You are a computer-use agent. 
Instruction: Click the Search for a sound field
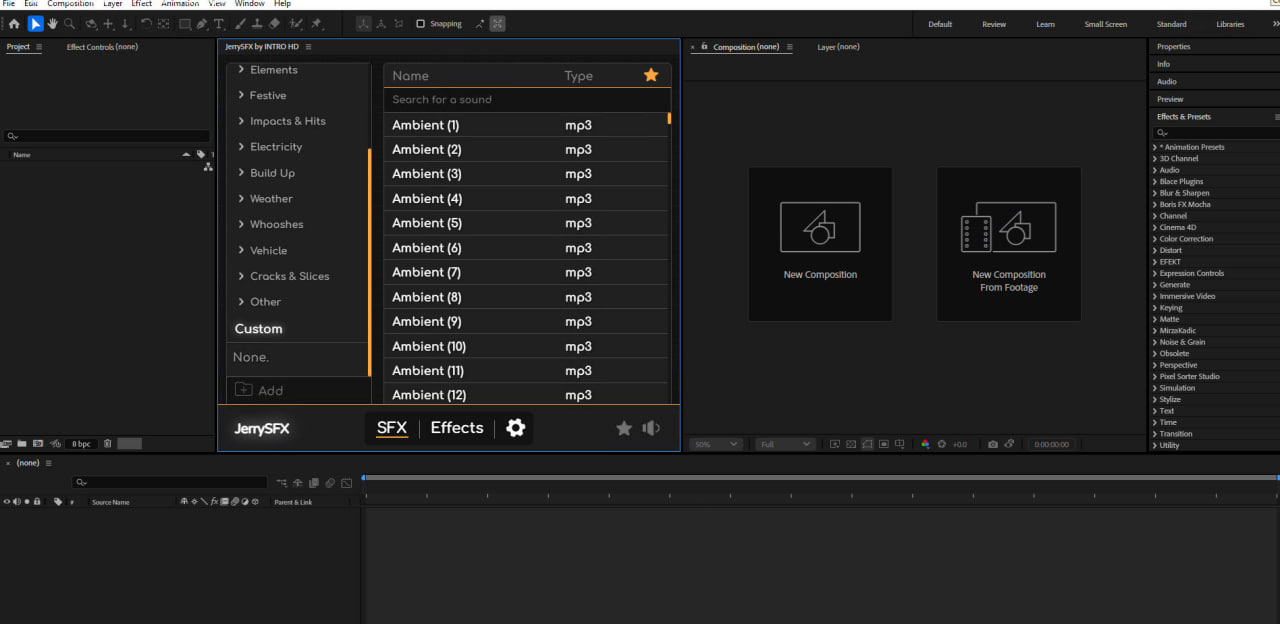(525, 100)
